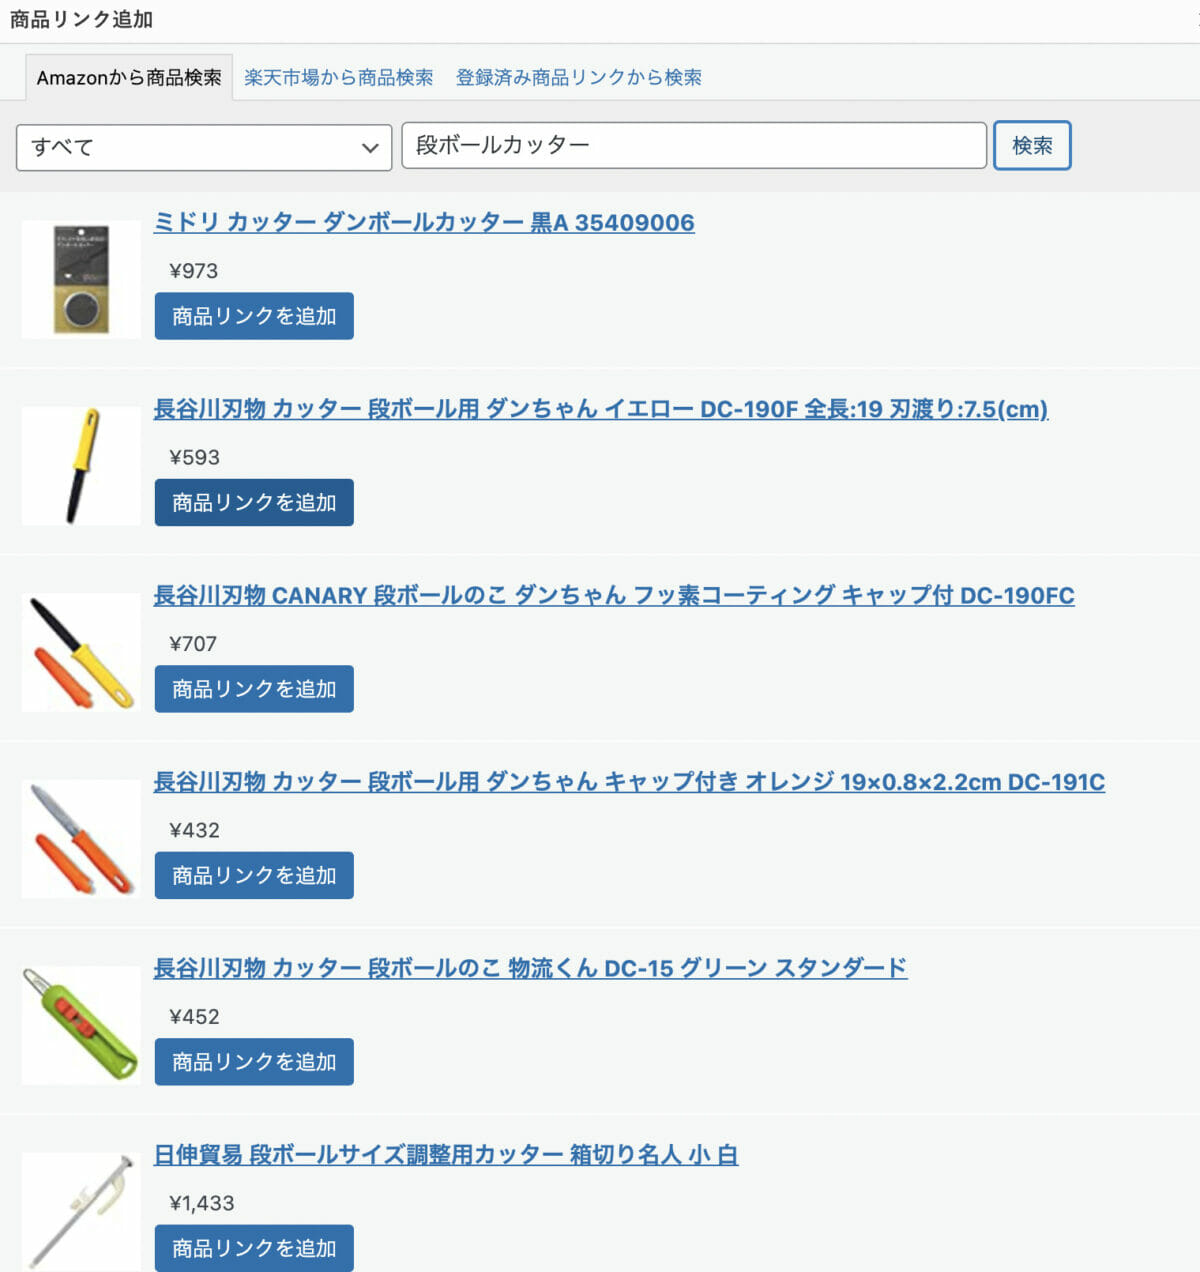This screenshot has height=1272, width=1200.
Task: Add product link for the ¥593 item
Action: [254, 502]
